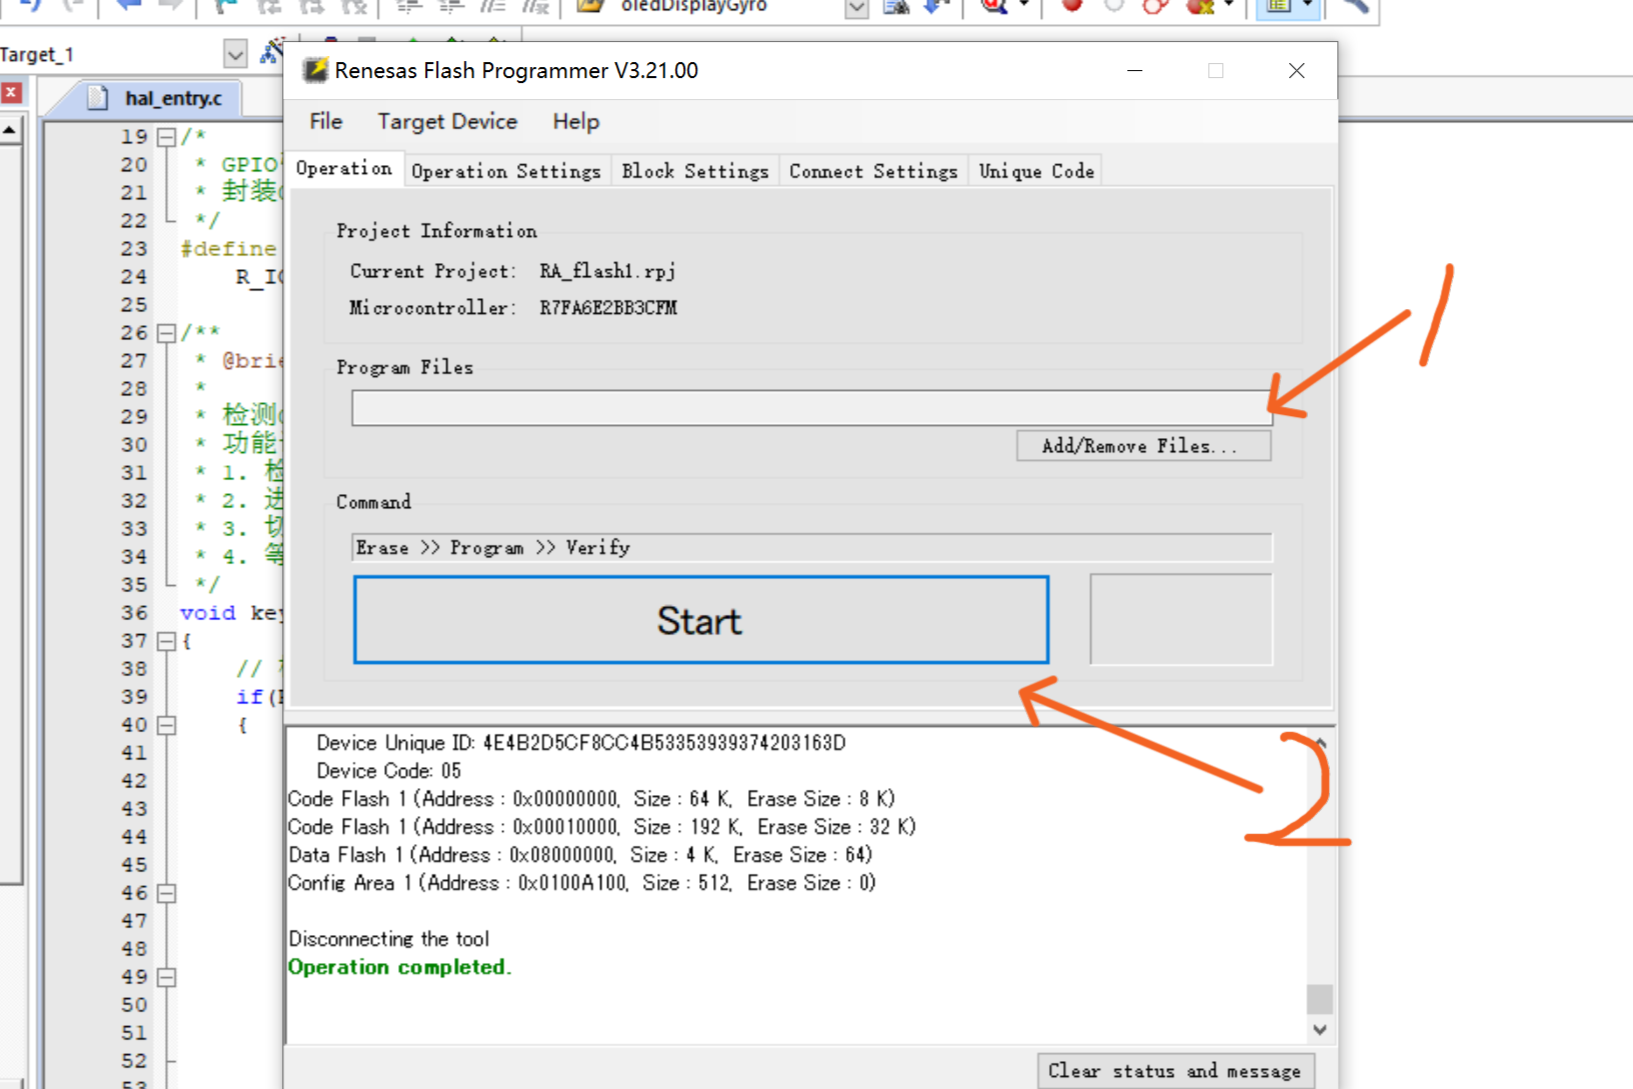The image size is (1633, 1089).
Task: Click the Device Unique ID log line
Action: (x=581, y=743)
